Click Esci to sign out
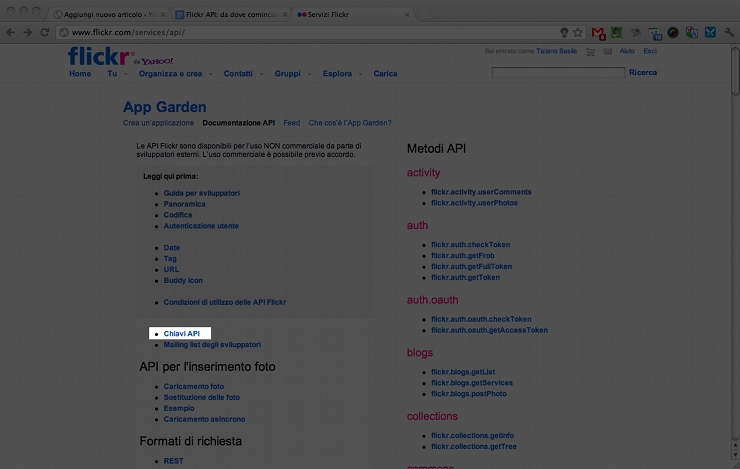This screenshot has height=469, width=740. pos(650,51)
